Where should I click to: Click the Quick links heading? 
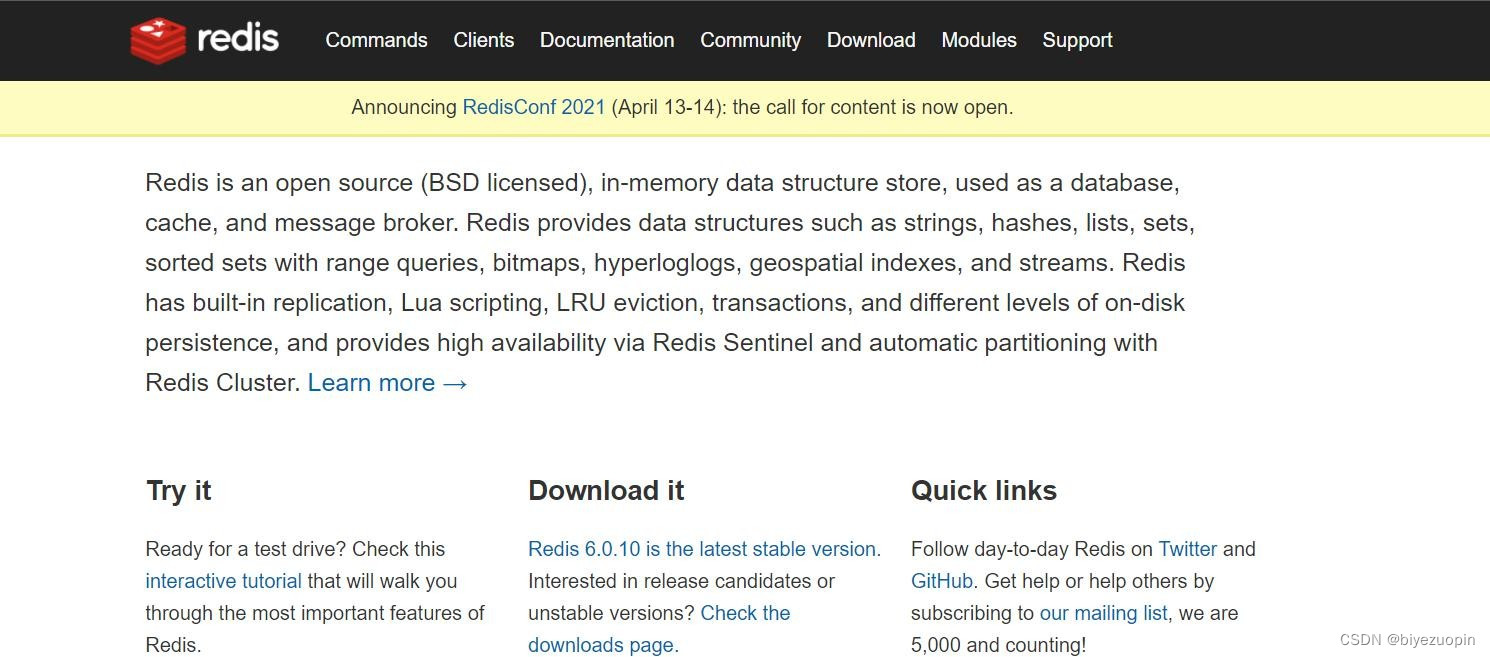984,490
